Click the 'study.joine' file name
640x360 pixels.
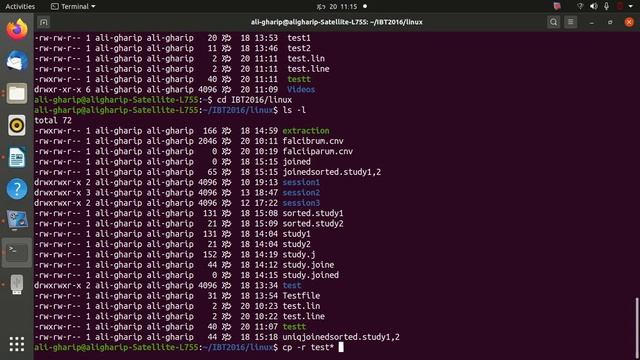(308, 264)
